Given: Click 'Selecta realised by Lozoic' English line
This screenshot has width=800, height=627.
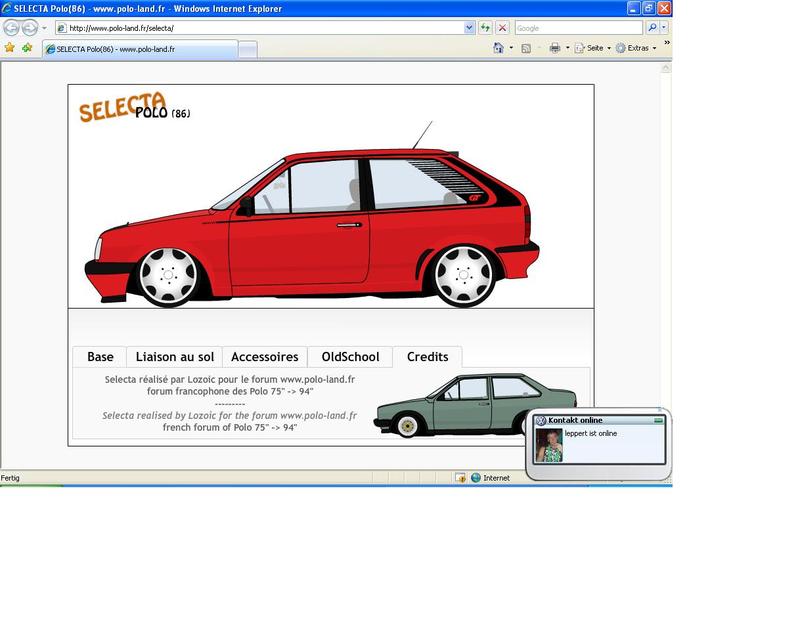Looking at the screenshot, I should point(230,415).
